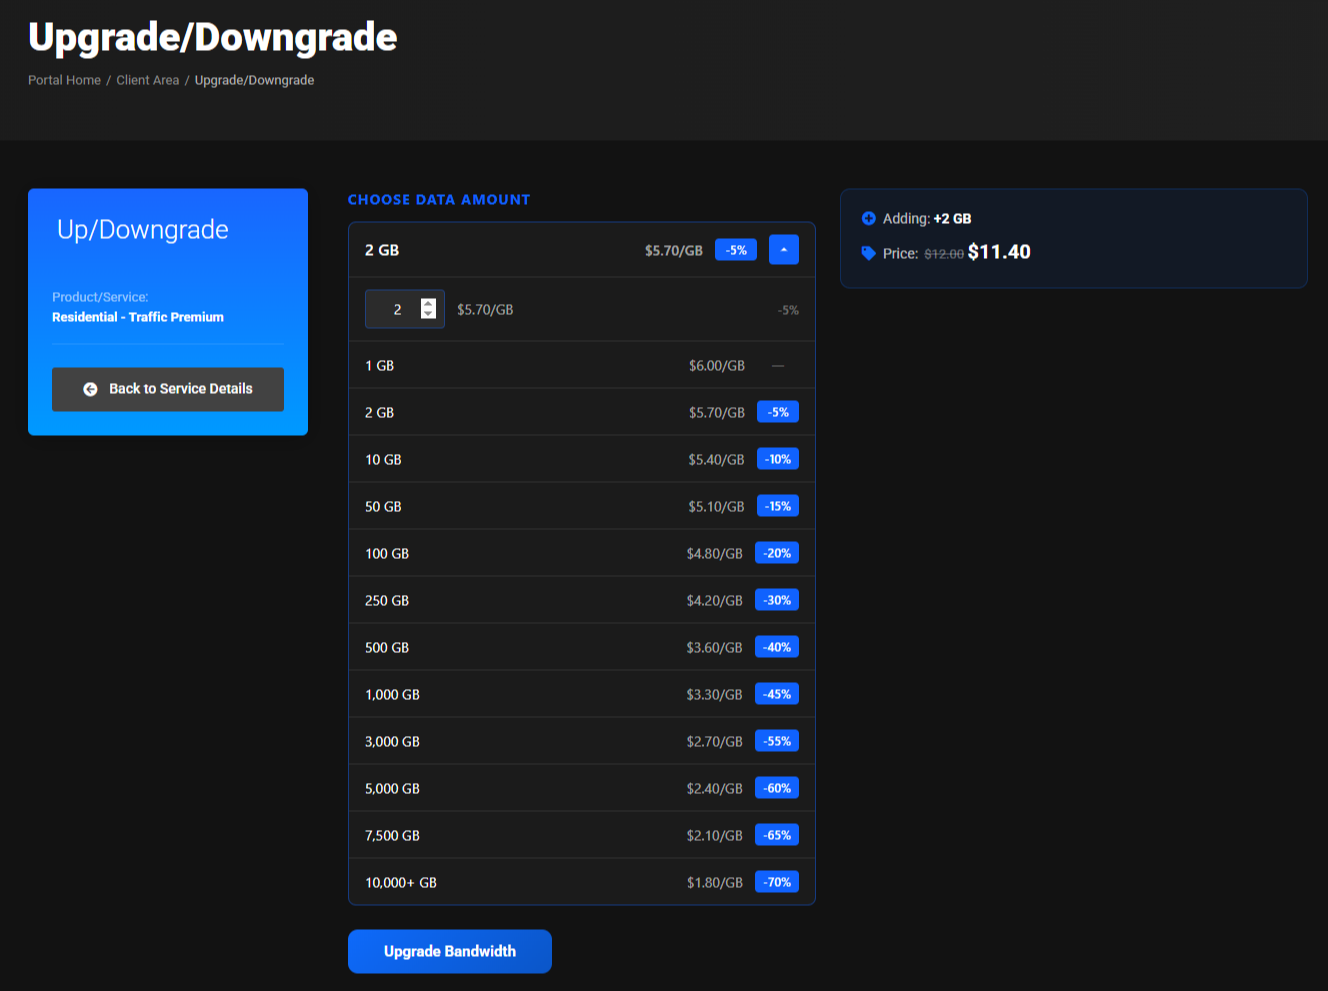1328x991 pixels.
Task: Click the struck-through $12.00 price
Action: [x=944, y=254]
